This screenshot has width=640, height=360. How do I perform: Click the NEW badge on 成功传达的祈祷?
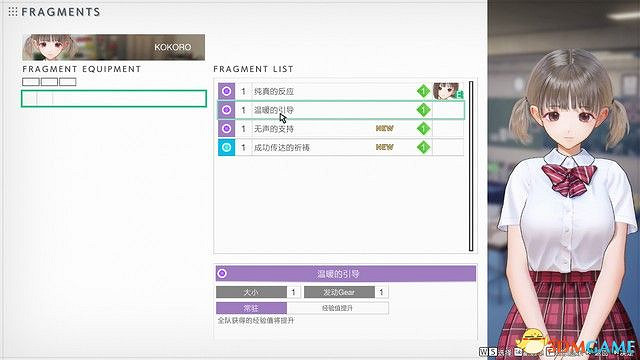pos(384,147)
